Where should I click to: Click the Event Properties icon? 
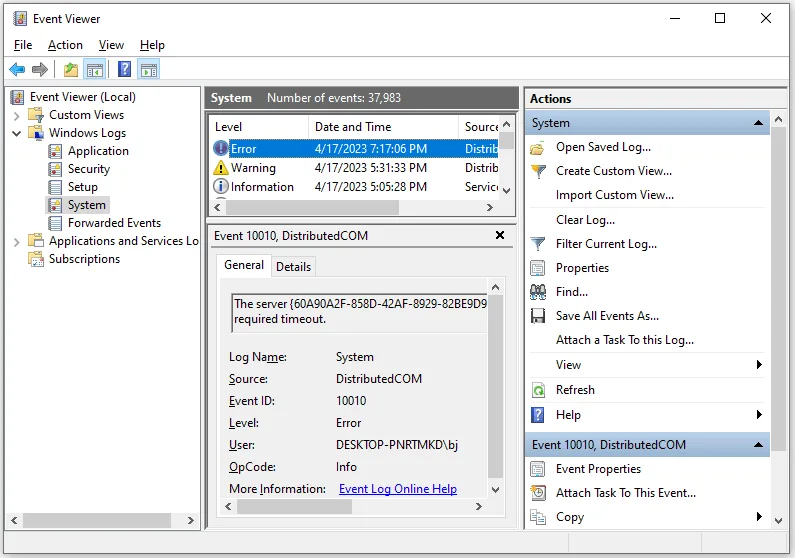538,469
